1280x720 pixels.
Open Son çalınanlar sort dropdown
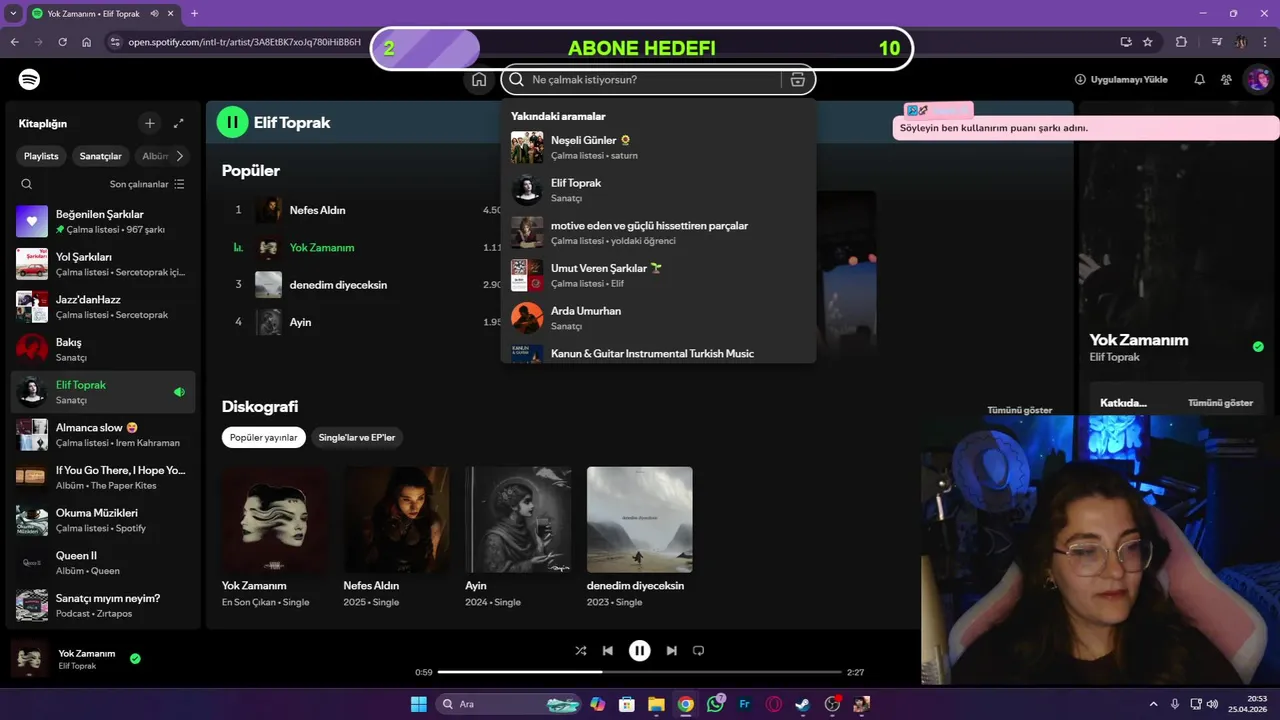coord(147,184)
